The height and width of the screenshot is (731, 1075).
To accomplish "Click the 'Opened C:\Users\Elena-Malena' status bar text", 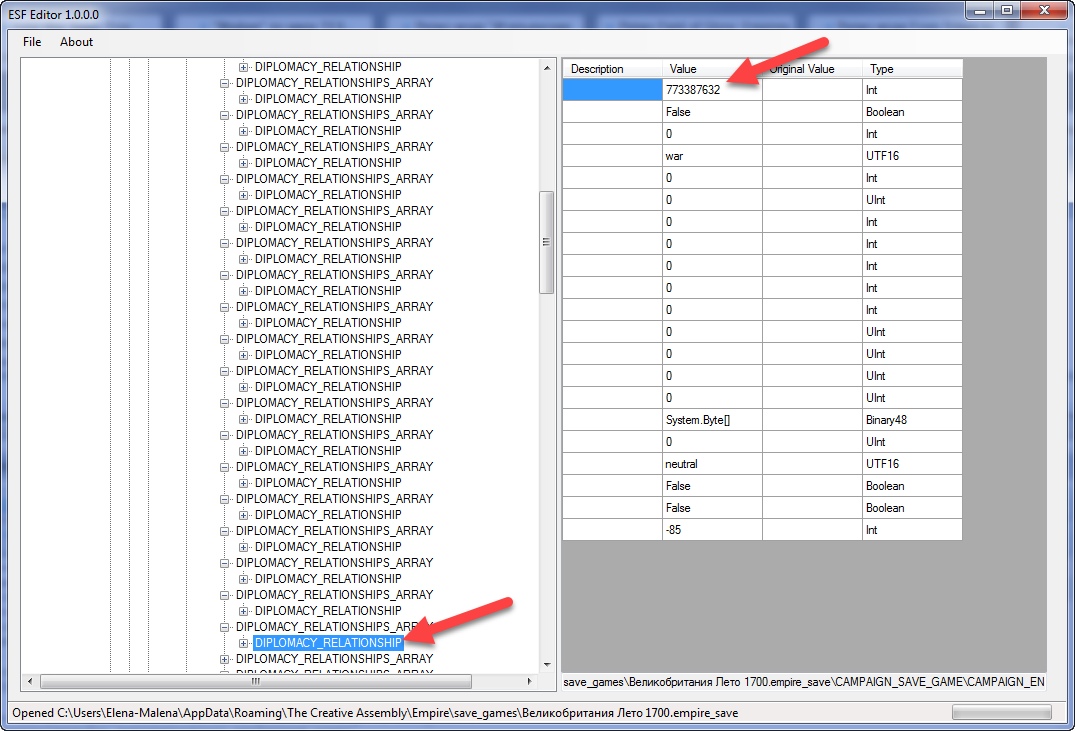I will [x=375, y=713].
